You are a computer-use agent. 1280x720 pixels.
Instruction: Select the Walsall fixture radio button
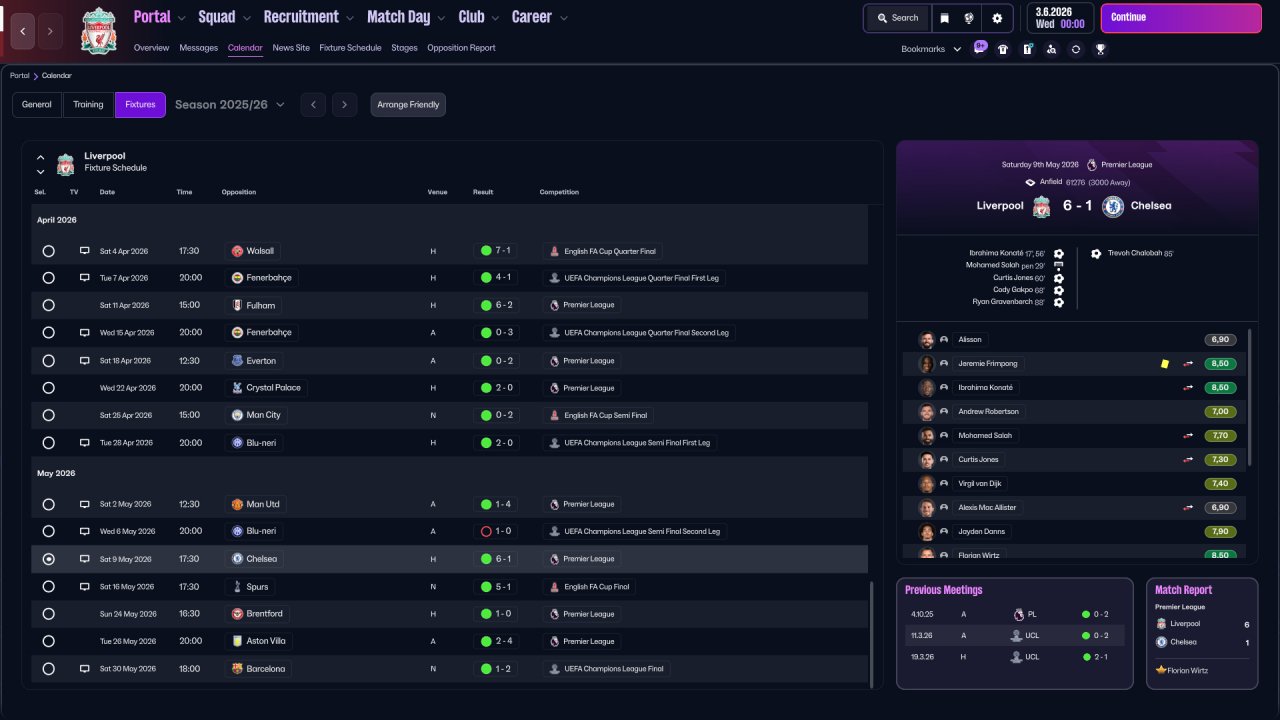[49, 251]
